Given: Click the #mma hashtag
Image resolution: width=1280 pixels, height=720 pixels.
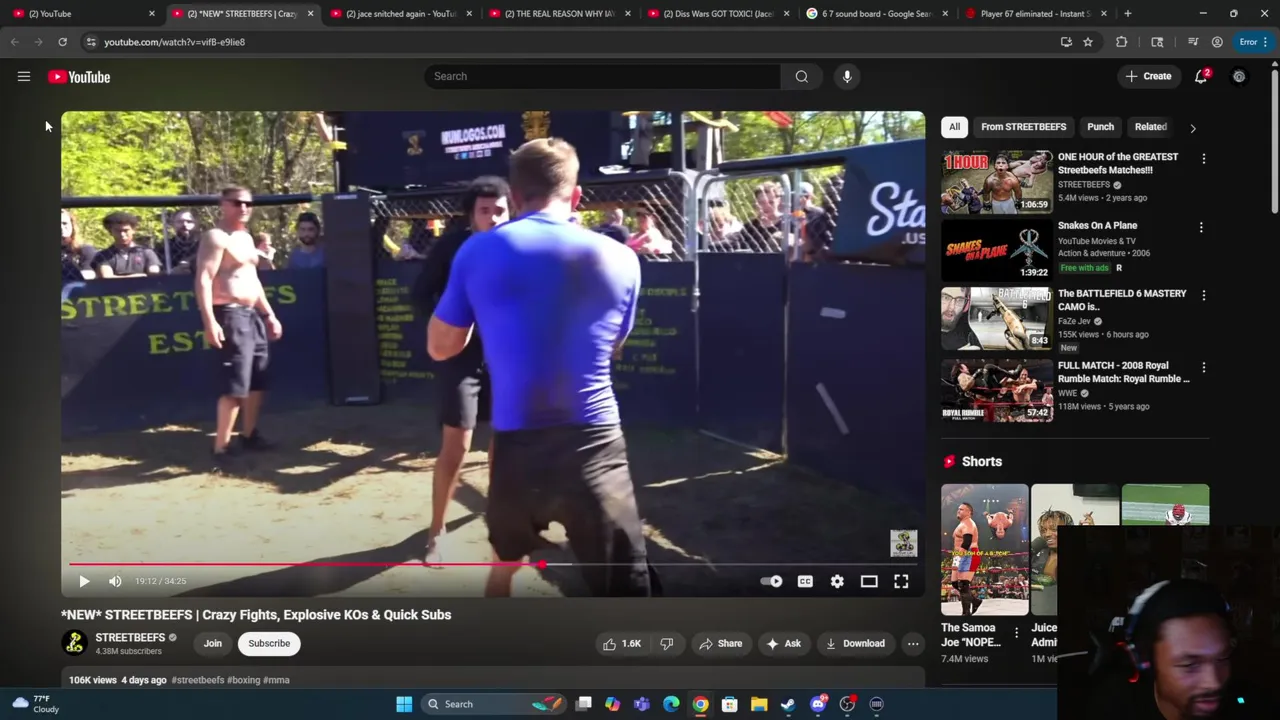Looking at the screenshot, I should [x=276, y=680].
